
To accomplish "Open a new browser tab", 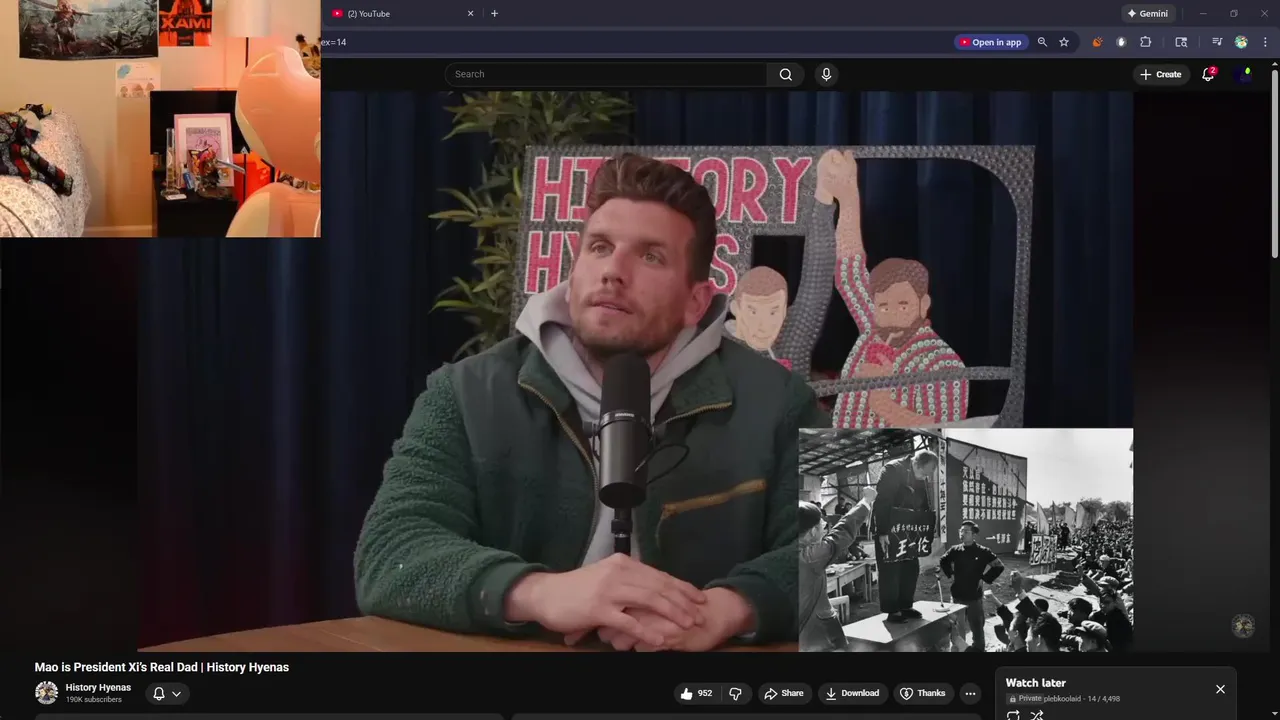I will 494,13.
